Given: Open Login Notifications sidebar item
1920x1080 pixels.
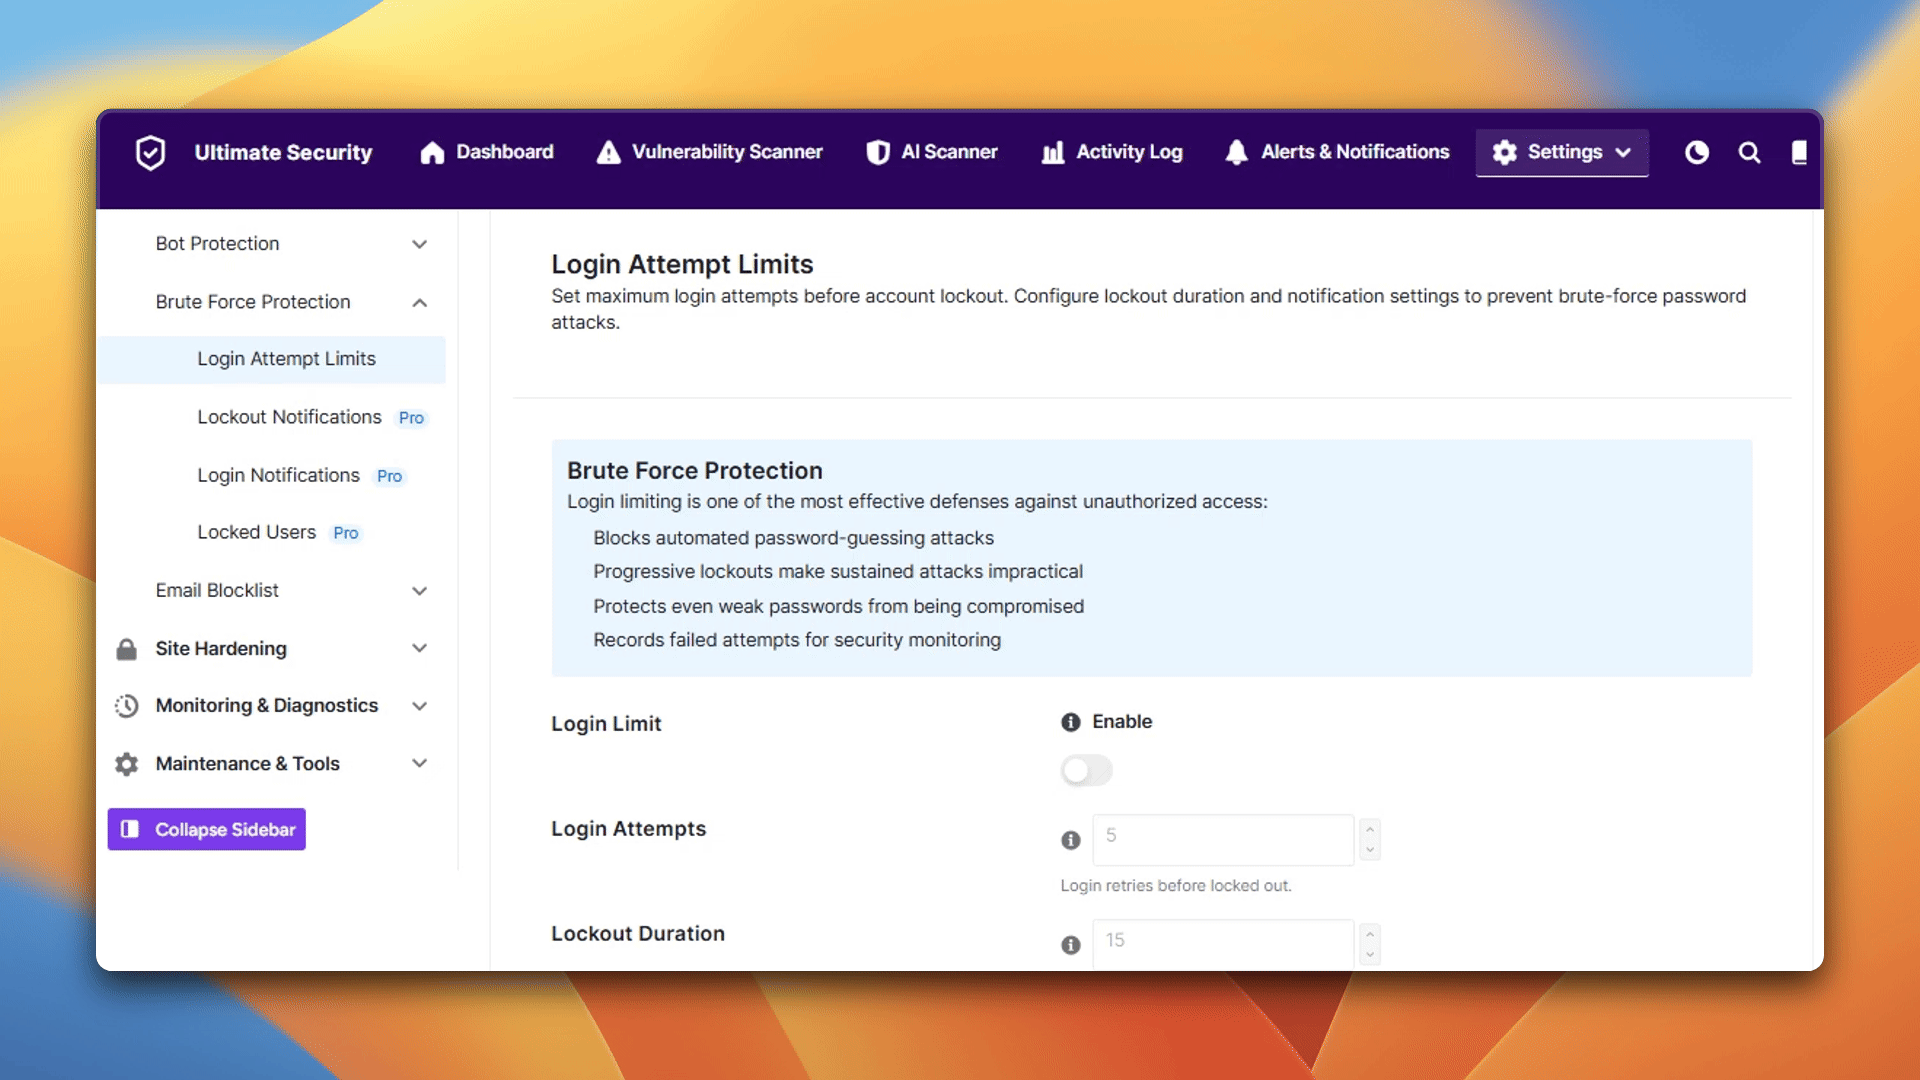Looking at the screenshot, I should coord(278,475).
